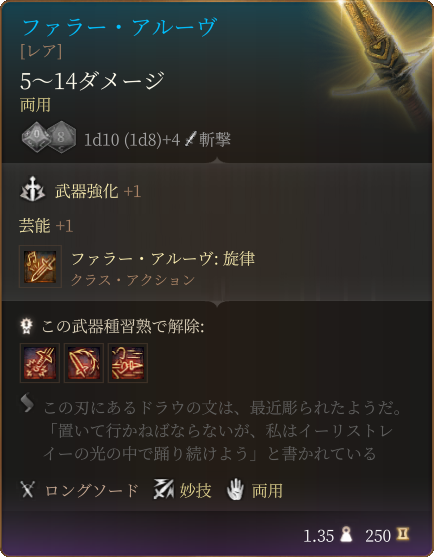Click the d8 damage die icon

(x=61, y=137)
